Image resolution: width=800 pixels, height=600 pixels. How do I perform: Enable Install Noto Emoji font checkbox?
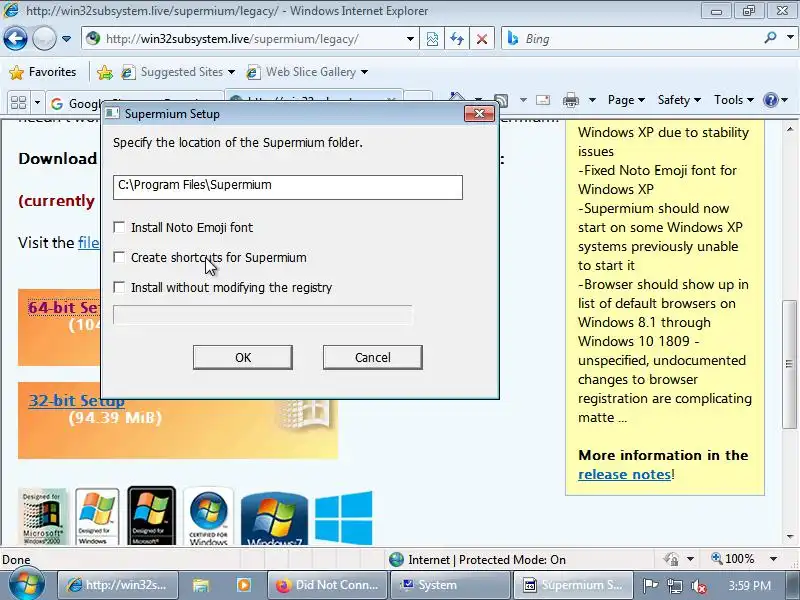119,227
